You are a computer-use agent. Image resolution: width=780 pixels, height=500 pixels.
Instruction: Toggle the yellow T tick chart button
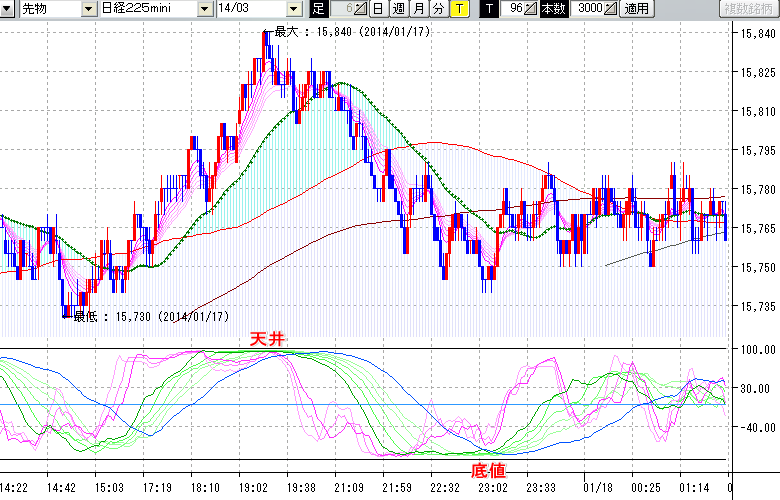tap(458, 9)
